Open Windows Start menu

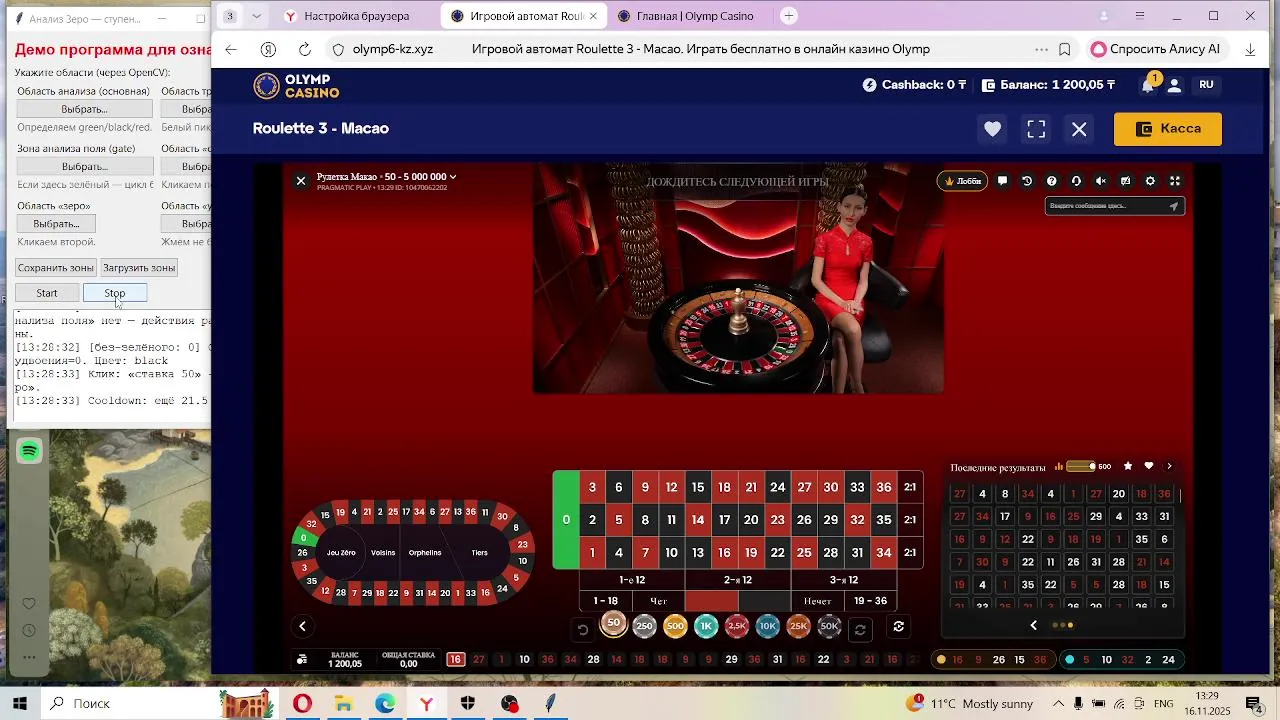click(20, 704)
